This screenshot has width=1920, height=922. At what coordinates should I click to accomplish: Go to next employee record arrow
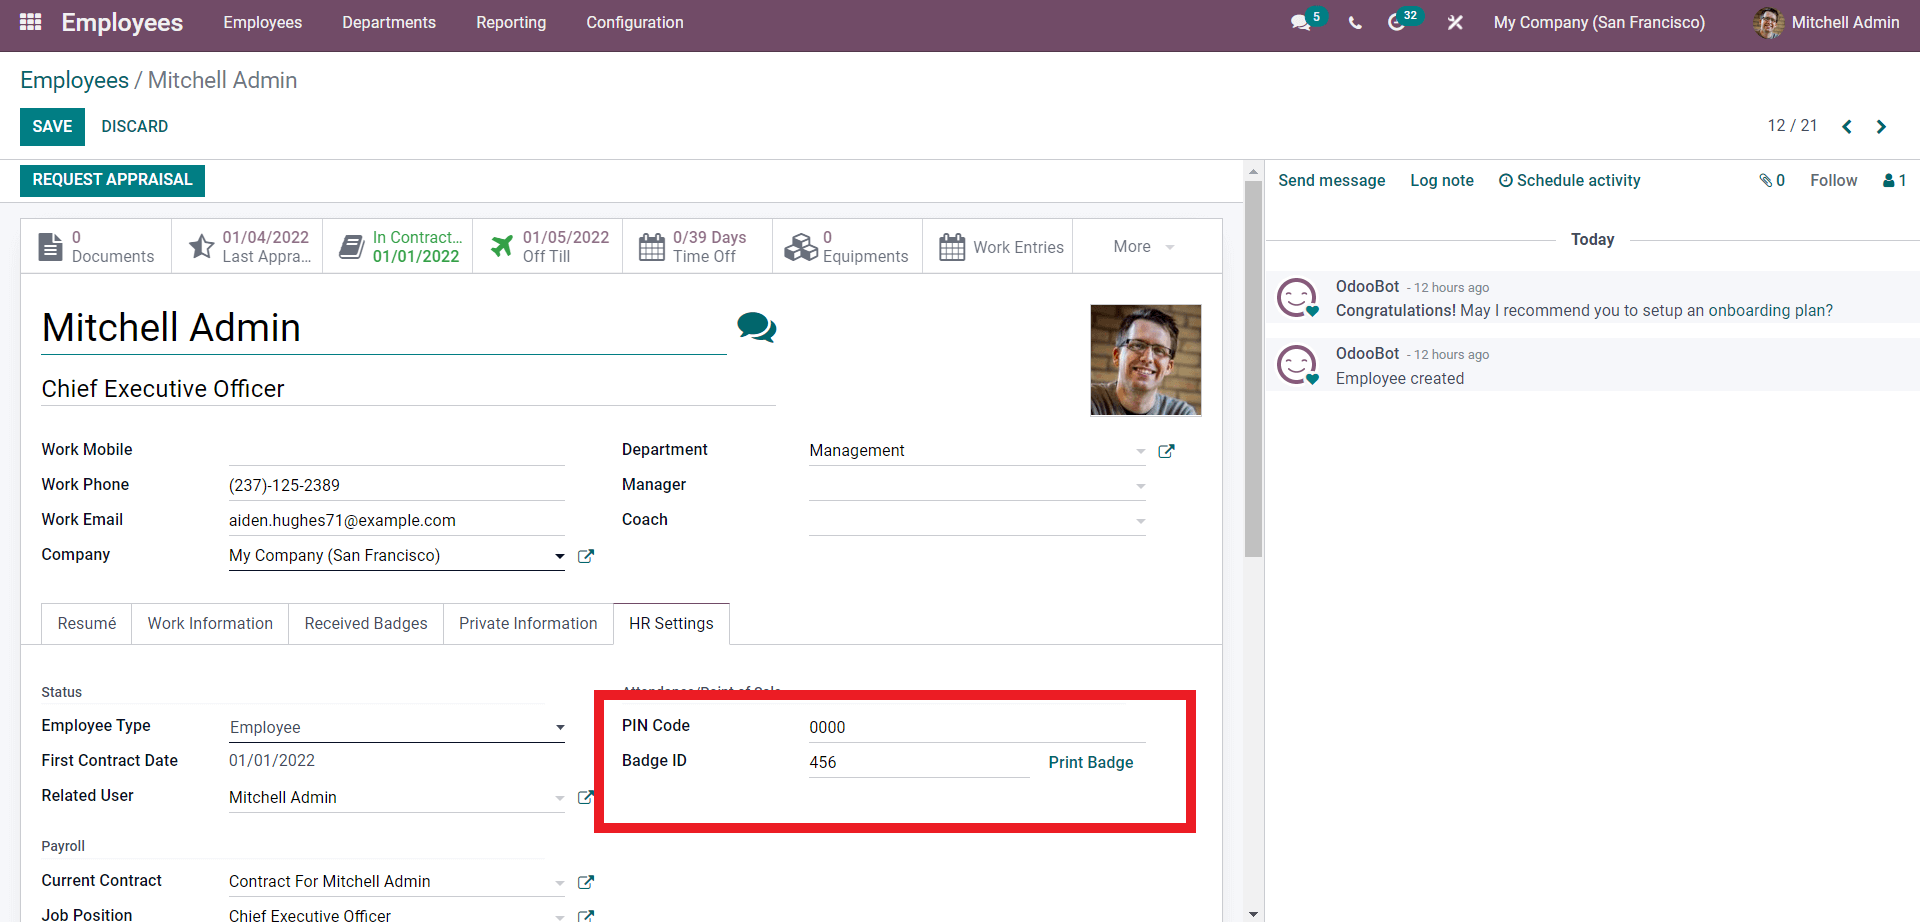tap(1881, 126)
